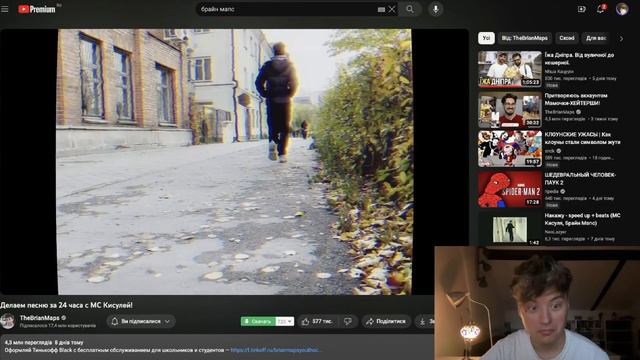Open Їжа Дніпра video title link

[579, 59]
